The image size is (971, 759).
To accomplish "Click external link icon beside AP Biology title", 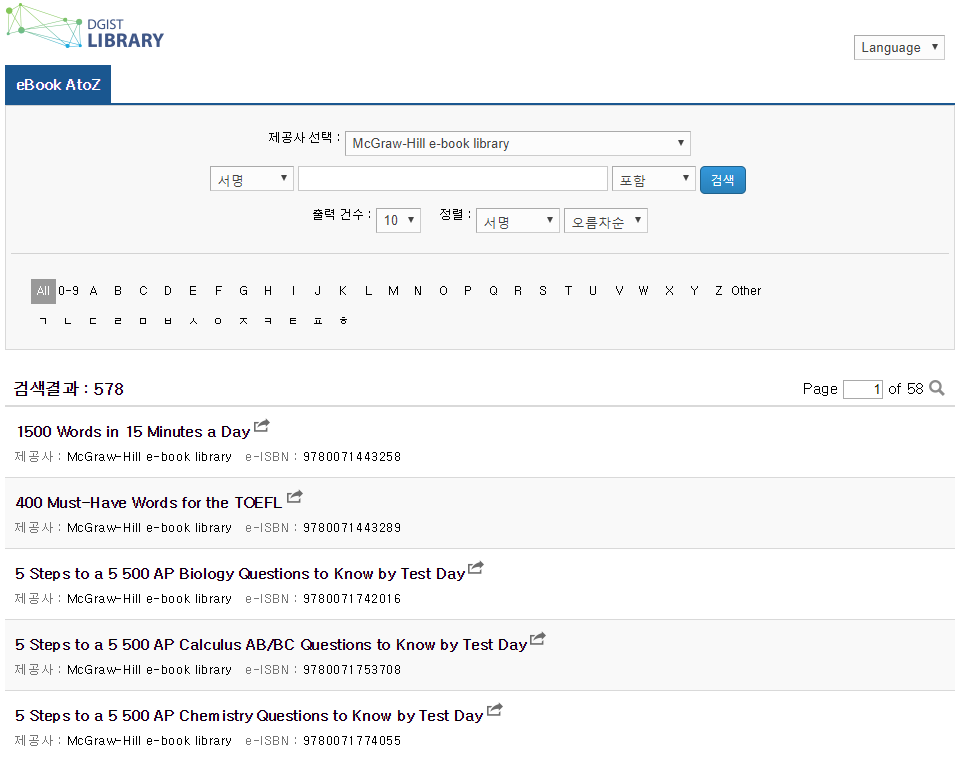I will coord(476,567).
